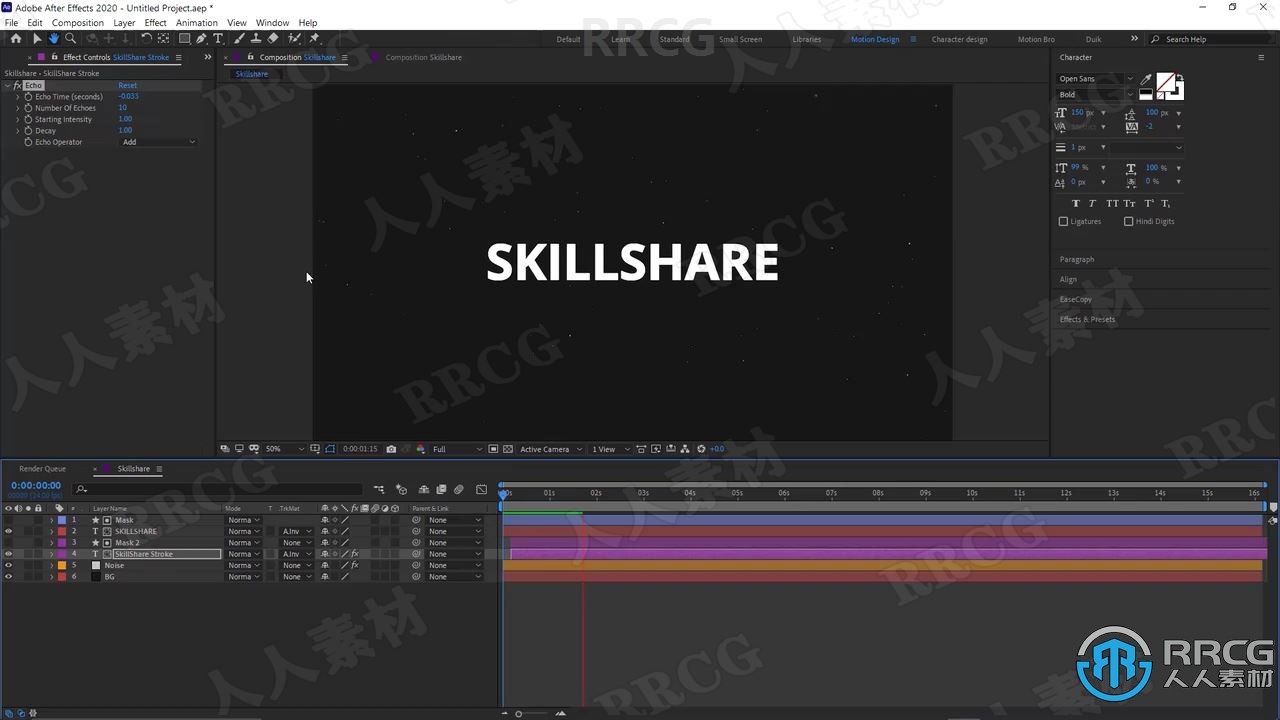Go to the Home screen icon
Screen dimensions: 1280x720
16,39
